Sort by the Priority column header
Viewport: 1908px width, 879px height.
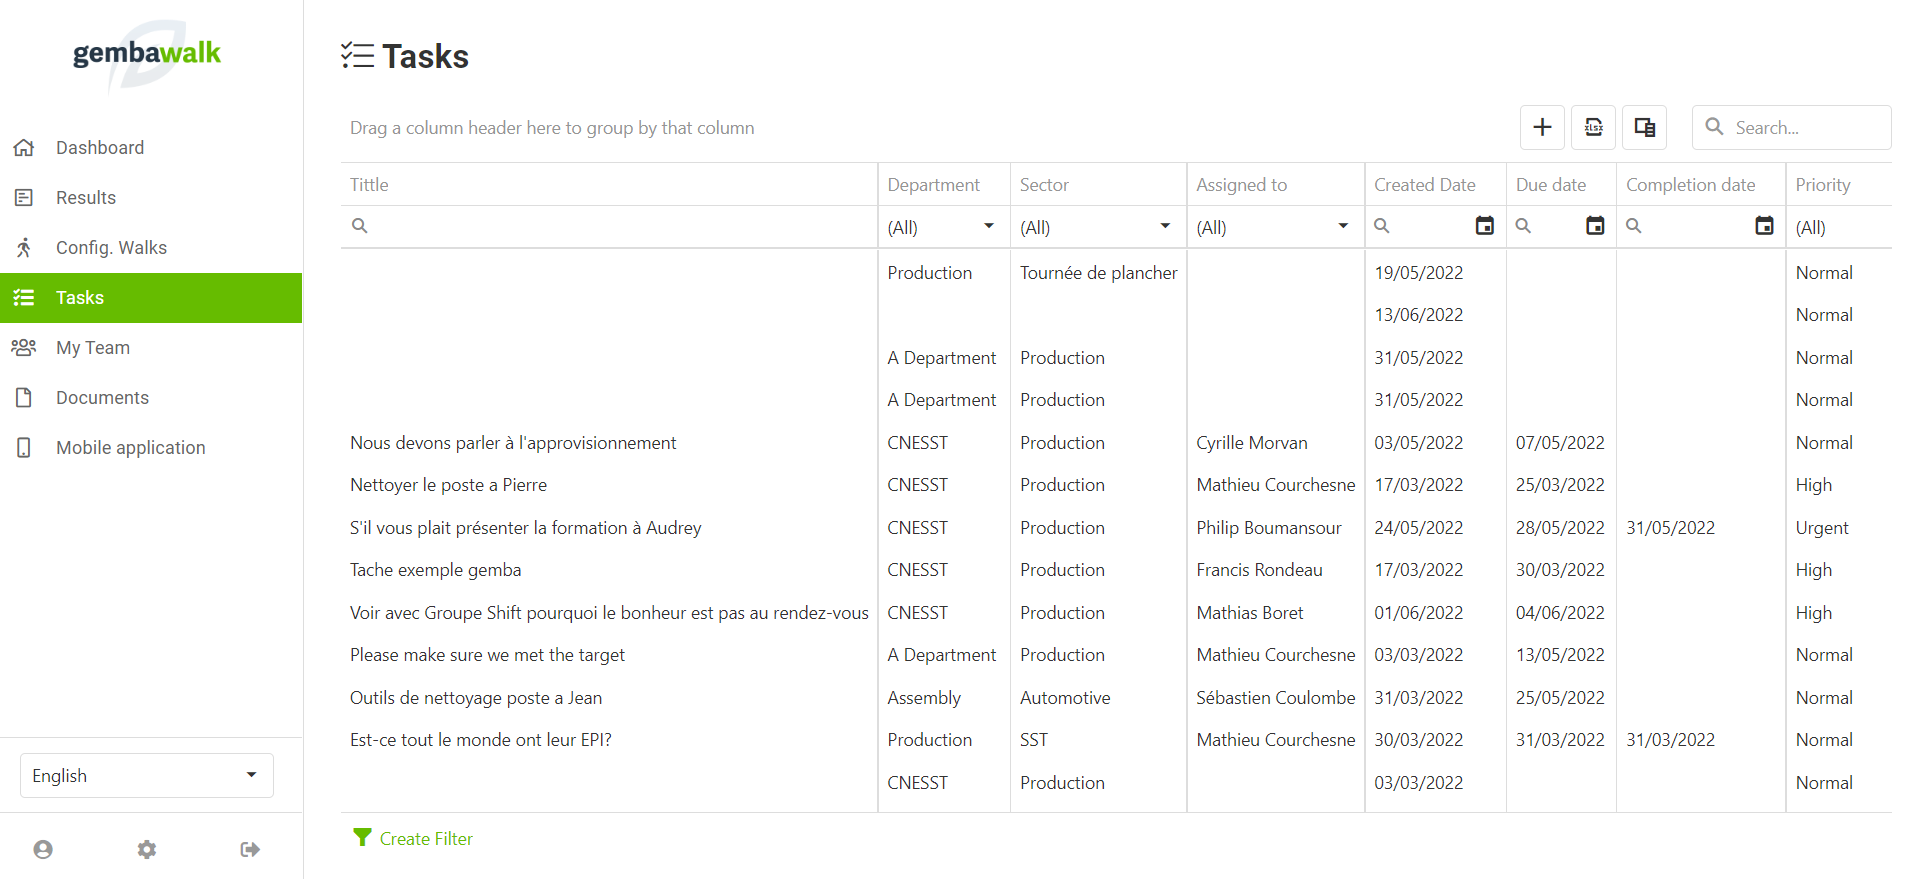(x=1822, y=185)
